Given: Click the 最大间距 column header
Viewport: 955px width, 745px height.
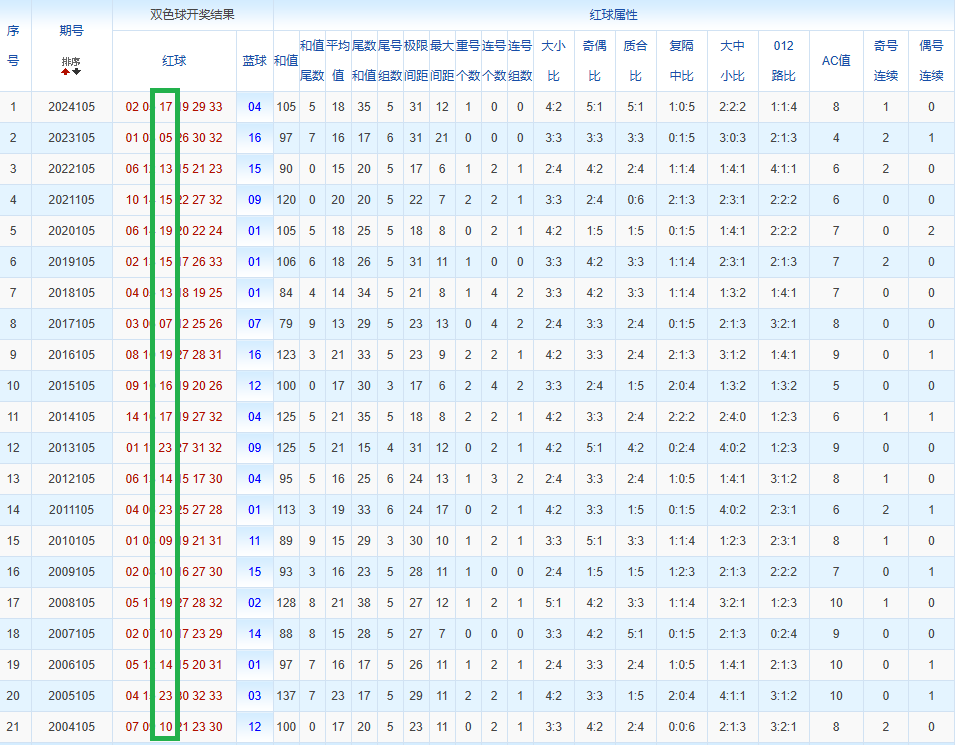Looking at the screenshot, I should [x=442, y=60].
